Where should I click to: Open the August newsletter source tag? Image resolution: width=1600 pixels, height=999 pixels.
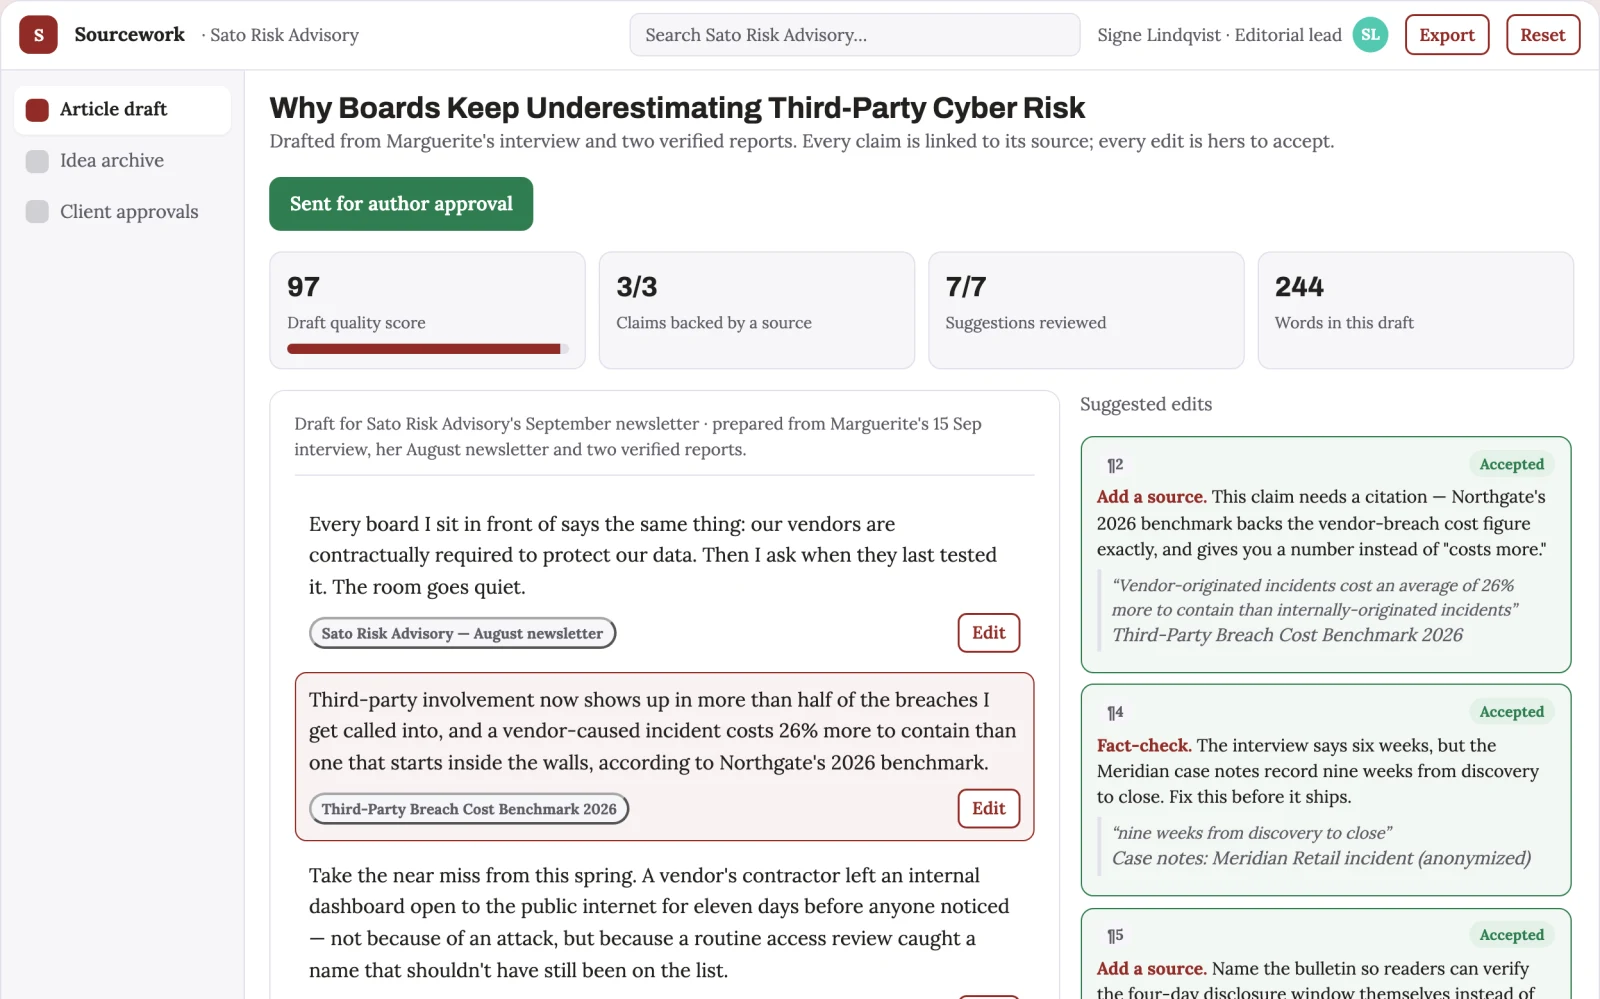coord(462,633)
